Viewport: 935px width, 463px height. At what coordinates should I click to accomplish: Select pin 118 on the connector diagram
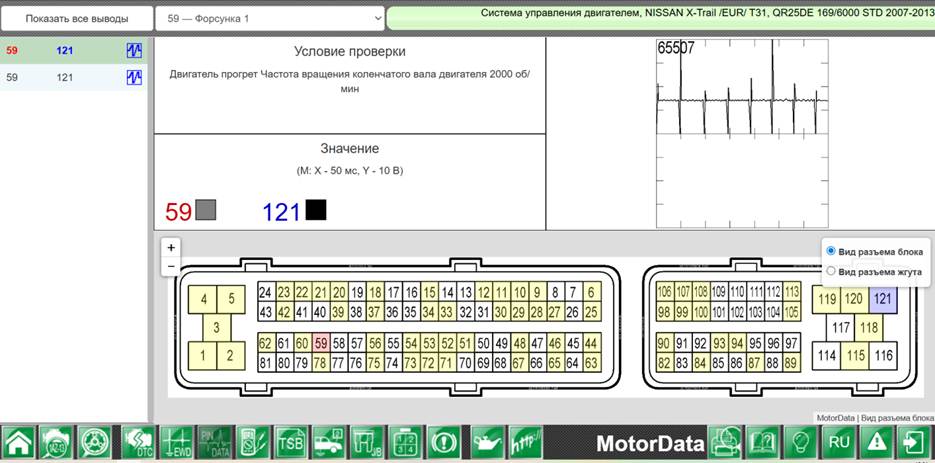[869, 328]
